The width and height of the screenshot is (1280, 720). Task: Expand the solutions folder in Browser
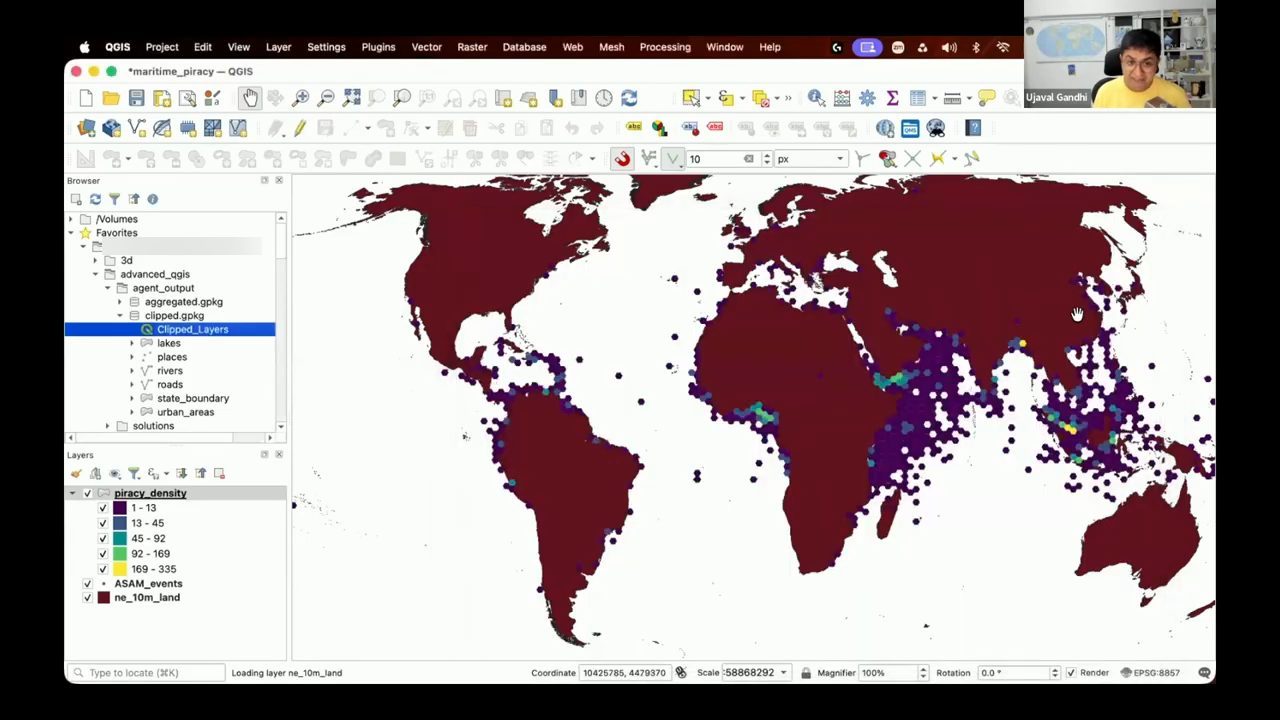[108, 426]
